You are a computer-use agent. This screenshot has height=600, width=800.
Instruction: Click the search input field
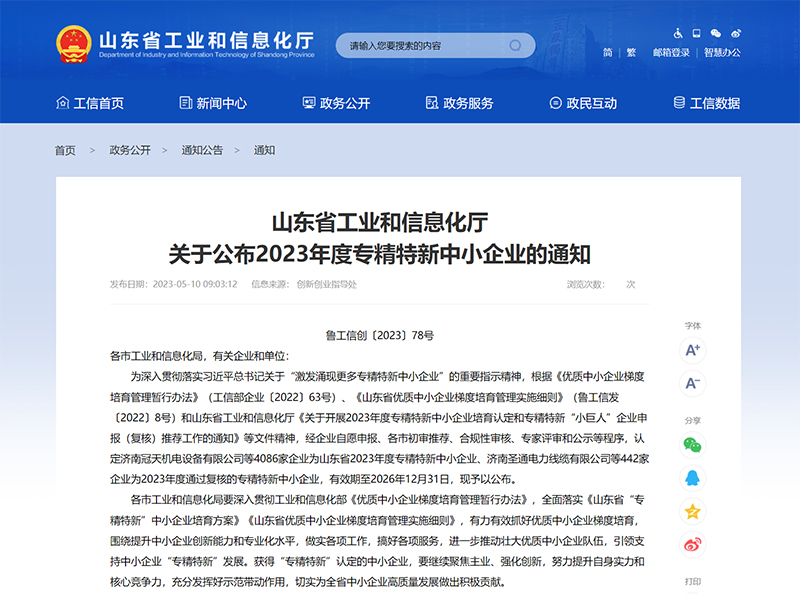(x=420, y=45)
